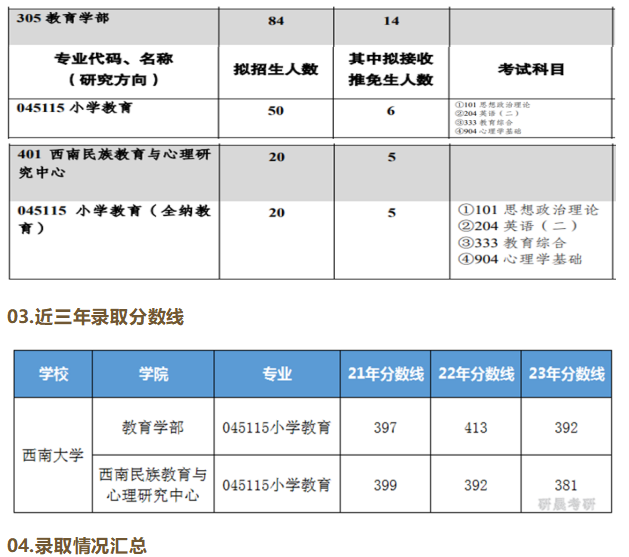
Task: Click exam subject '②204 英语（二）' in large list
Action: click(518, 226)
